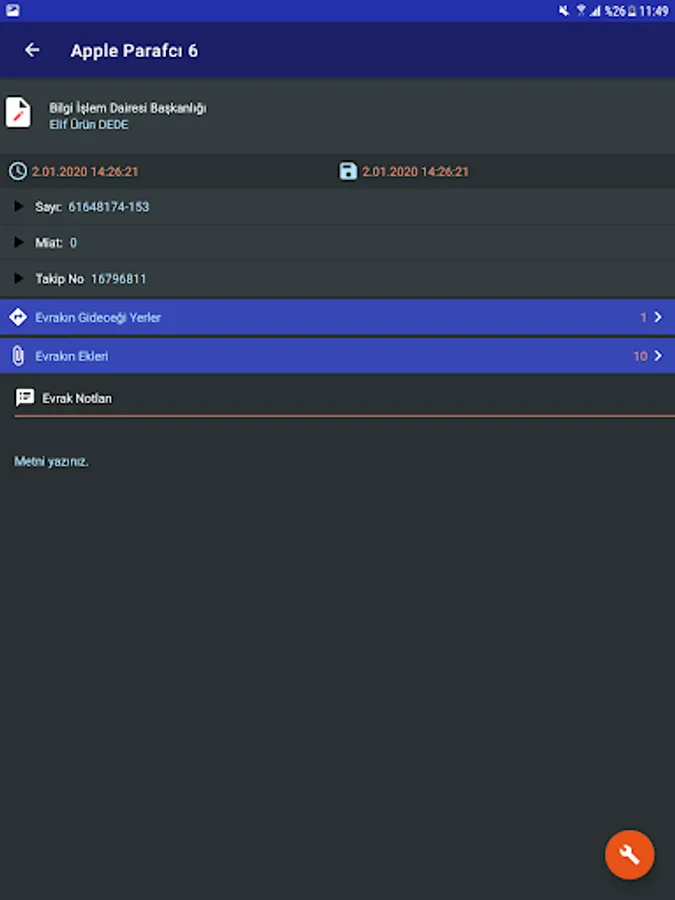
Task: Tap the Apple Parafcı 6 title
Action: [x=134, y=50]
